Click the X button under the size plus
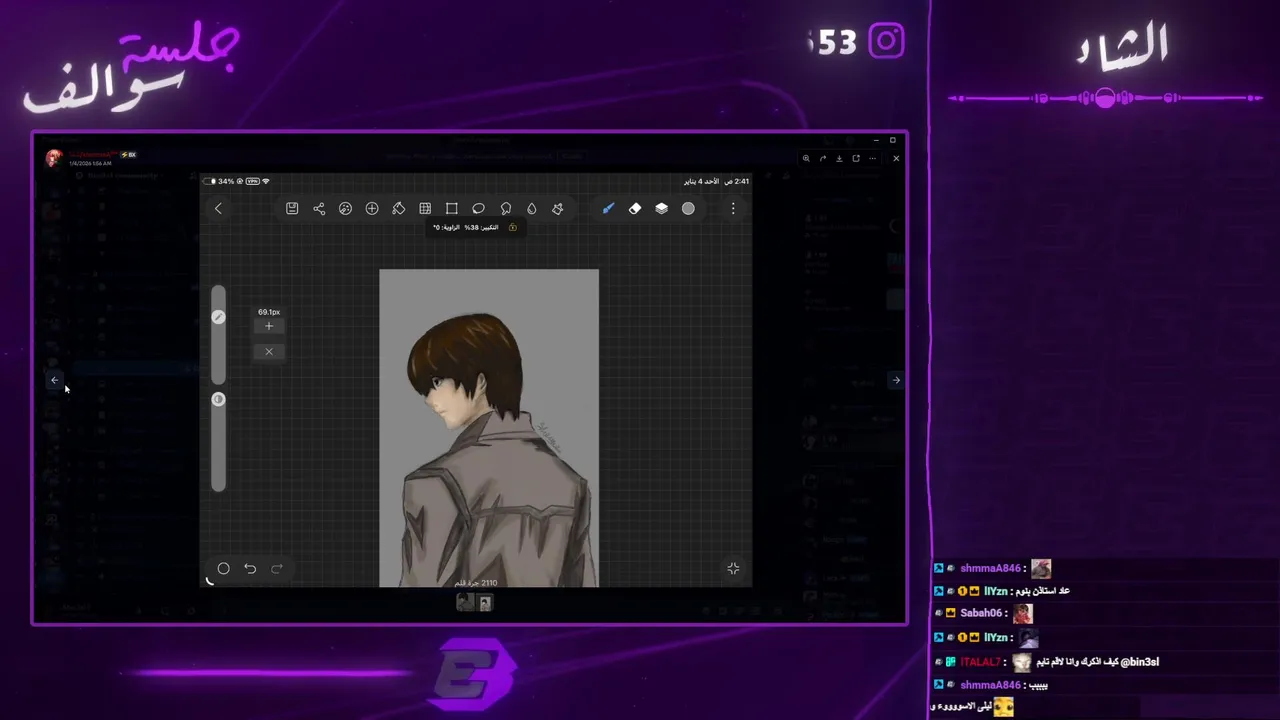Viewport: 1280px width, 720px height. [x=269, y=351]
